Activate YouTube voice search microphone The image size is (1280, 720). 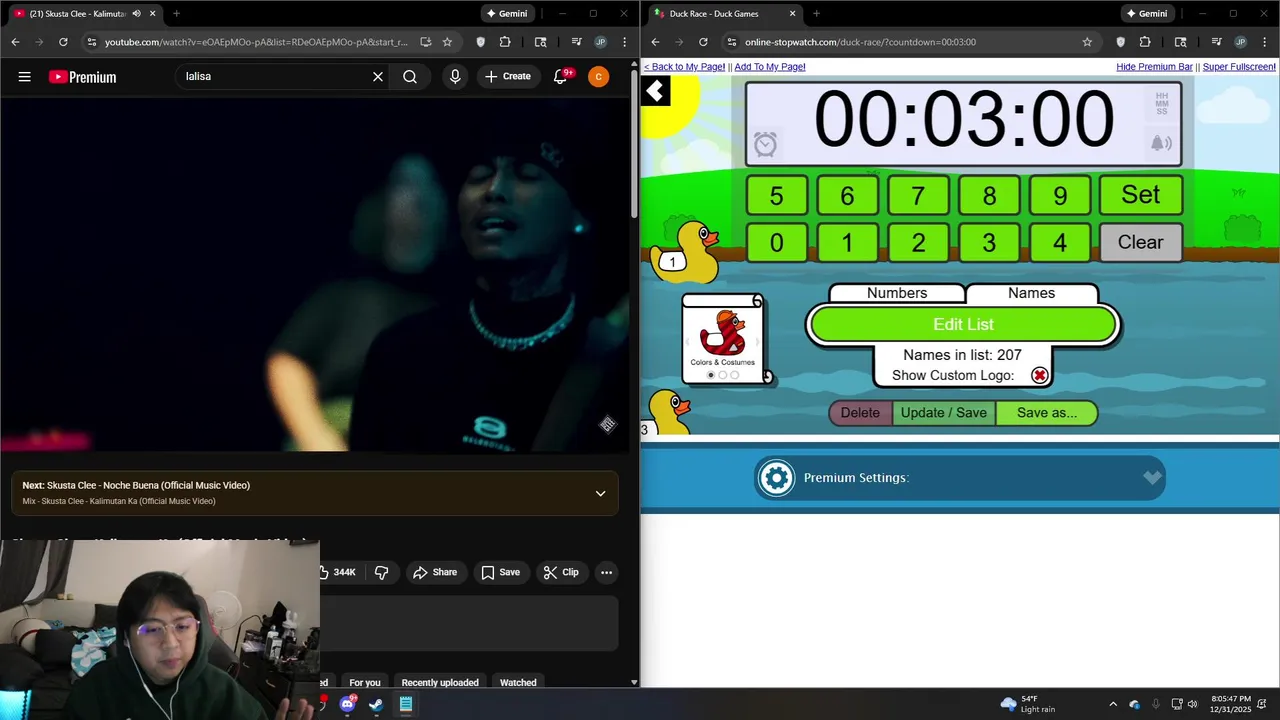pos(455,77)
